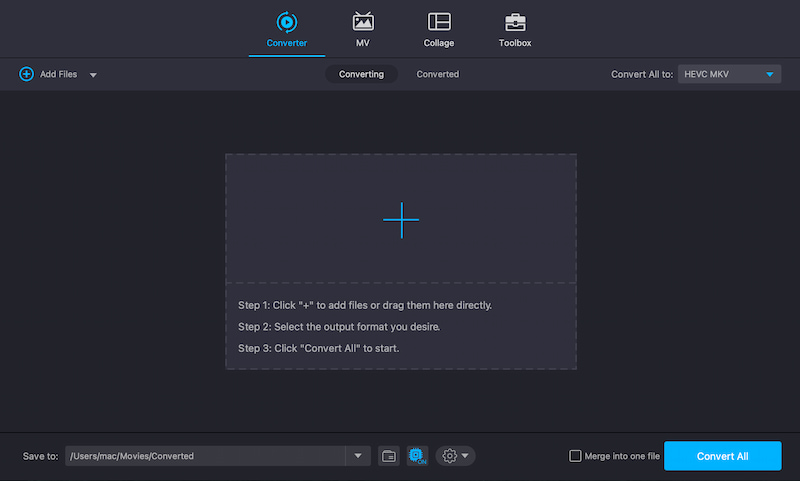This screenshot has height=481, width=800.
Task: Click the 'Step 1' instruction text
Action: (365, 305)
